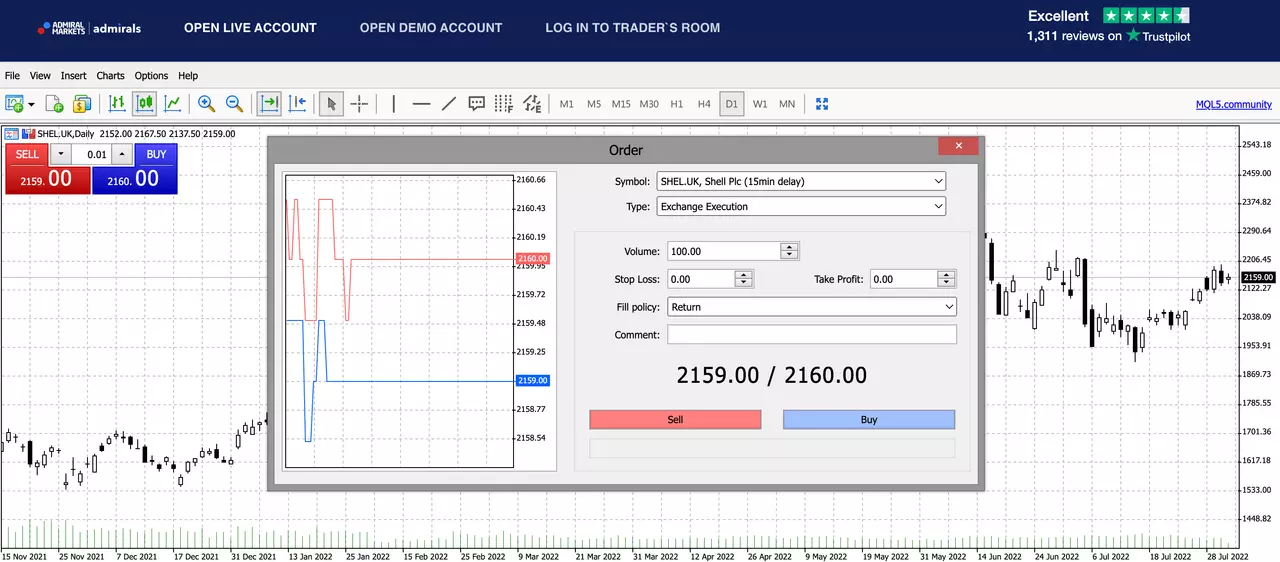This screenshot has width=1280, height=562.
Task: Adjust the Volume stepper arrows
Action: point(790,252)
